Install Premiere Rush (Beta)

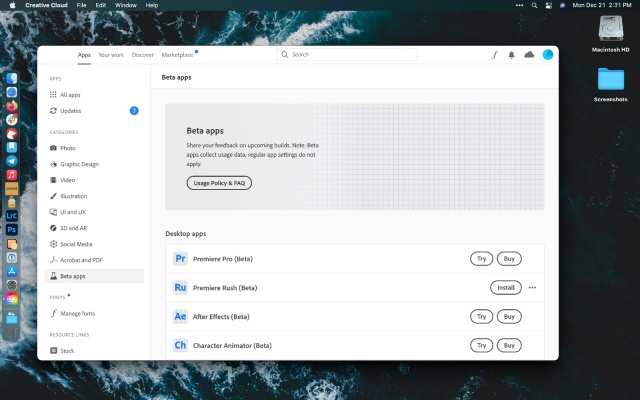point(505,287)
